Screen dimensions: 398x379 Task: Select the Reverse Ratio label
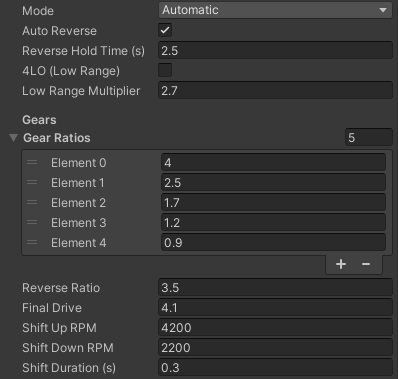[61, 288]
